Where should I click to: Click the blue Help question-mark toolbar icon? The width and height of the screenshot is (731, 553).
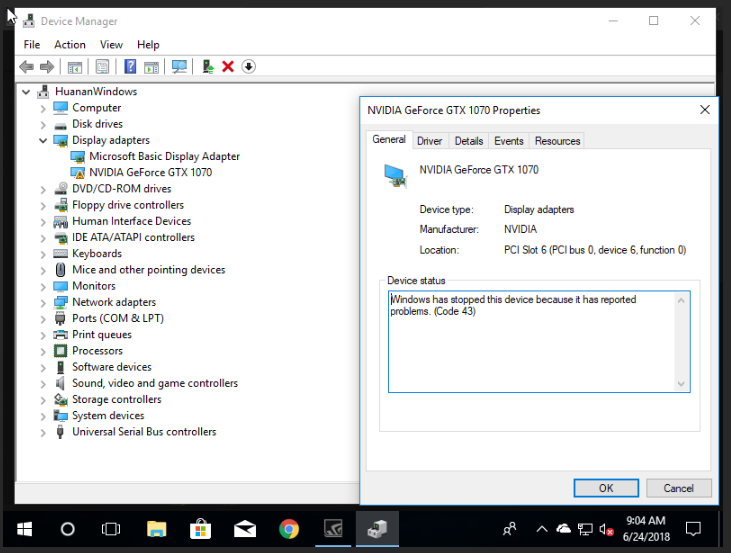[x=130, y=67]
